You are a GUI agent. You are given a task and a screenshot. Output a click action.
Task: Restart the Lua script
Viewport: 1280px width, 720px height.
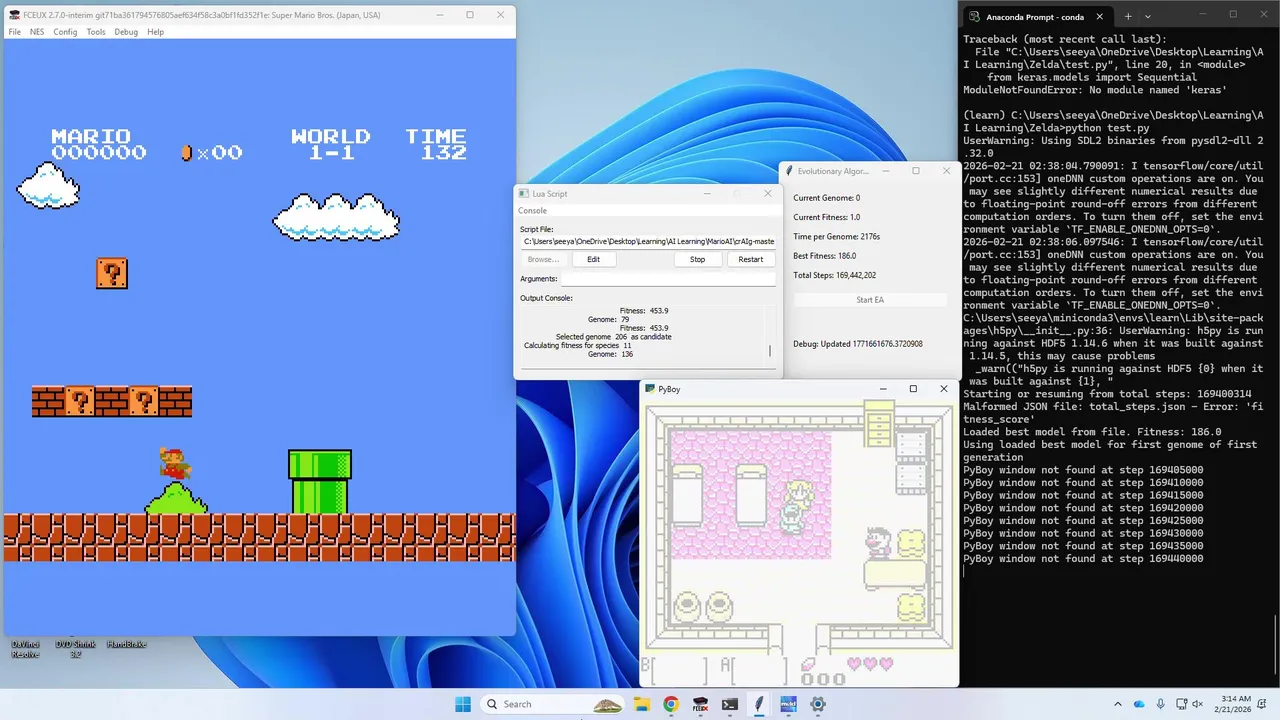point(750,259)
